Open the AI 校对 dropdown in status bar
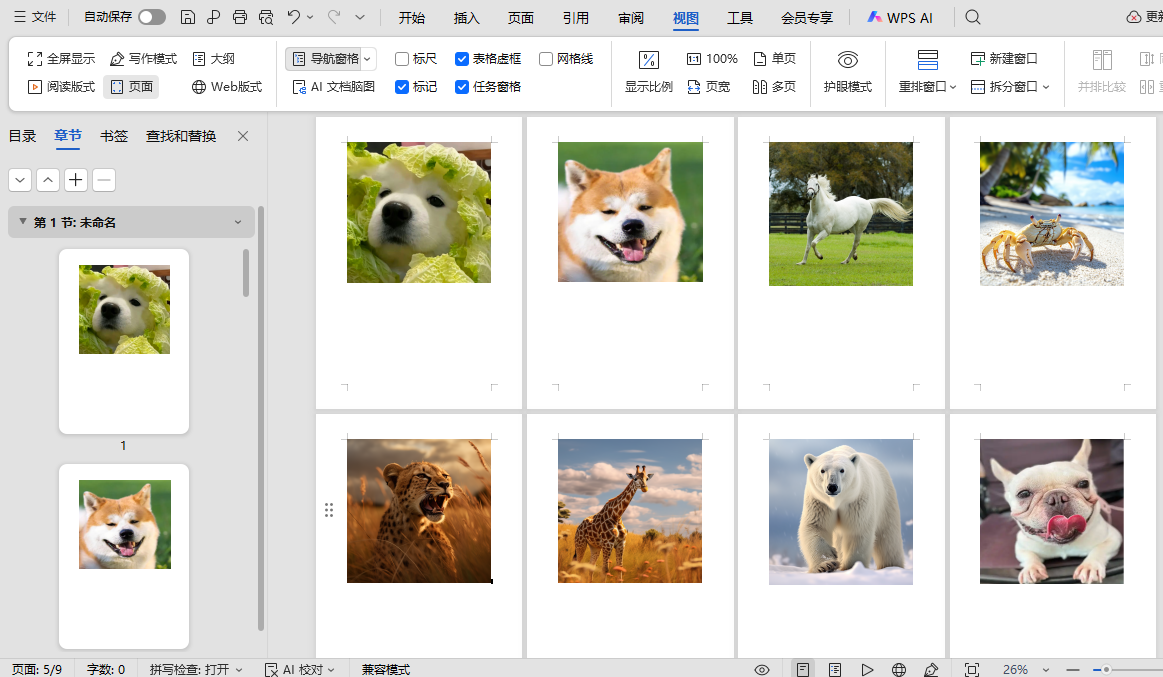The height and width of the screenshot is (677, 1163). 300,669
